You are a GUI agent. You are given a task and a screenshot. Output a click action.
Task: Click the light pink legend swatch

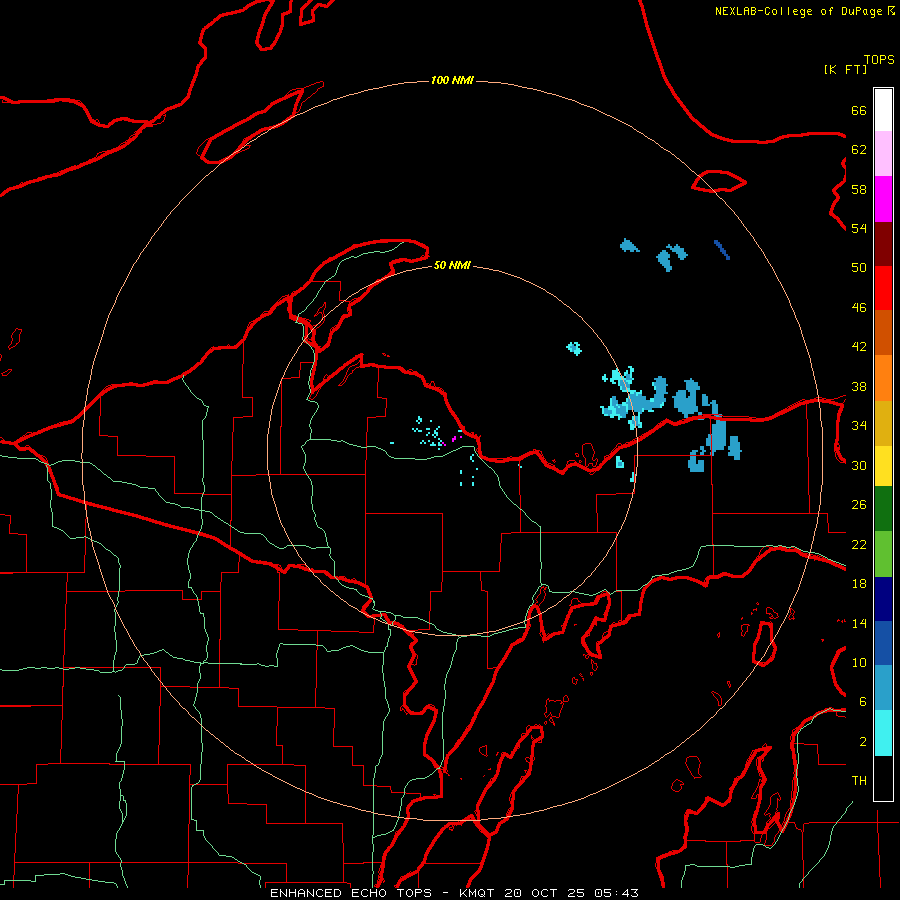883,154
